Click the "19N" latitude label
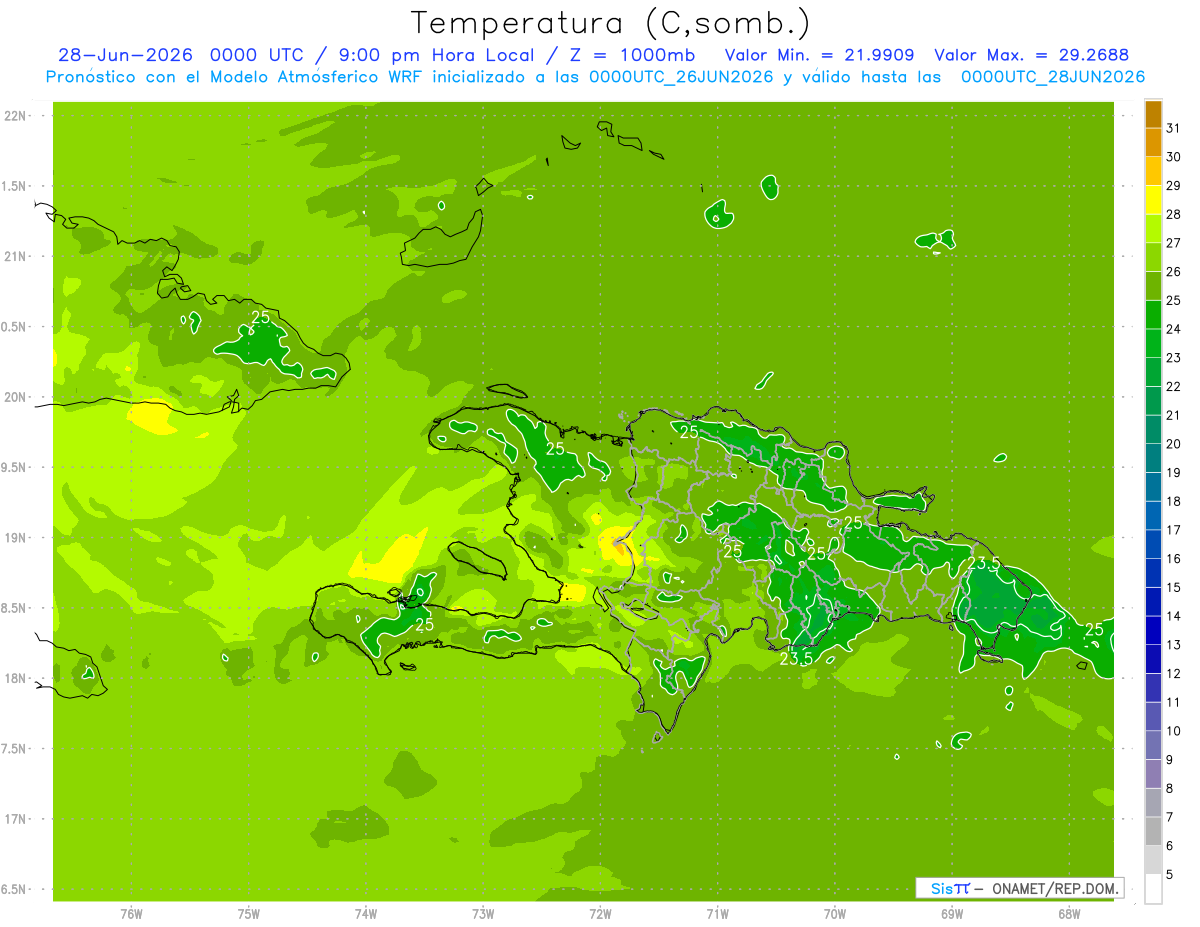This screenshot has width=1200, height=927. point(16,538)
